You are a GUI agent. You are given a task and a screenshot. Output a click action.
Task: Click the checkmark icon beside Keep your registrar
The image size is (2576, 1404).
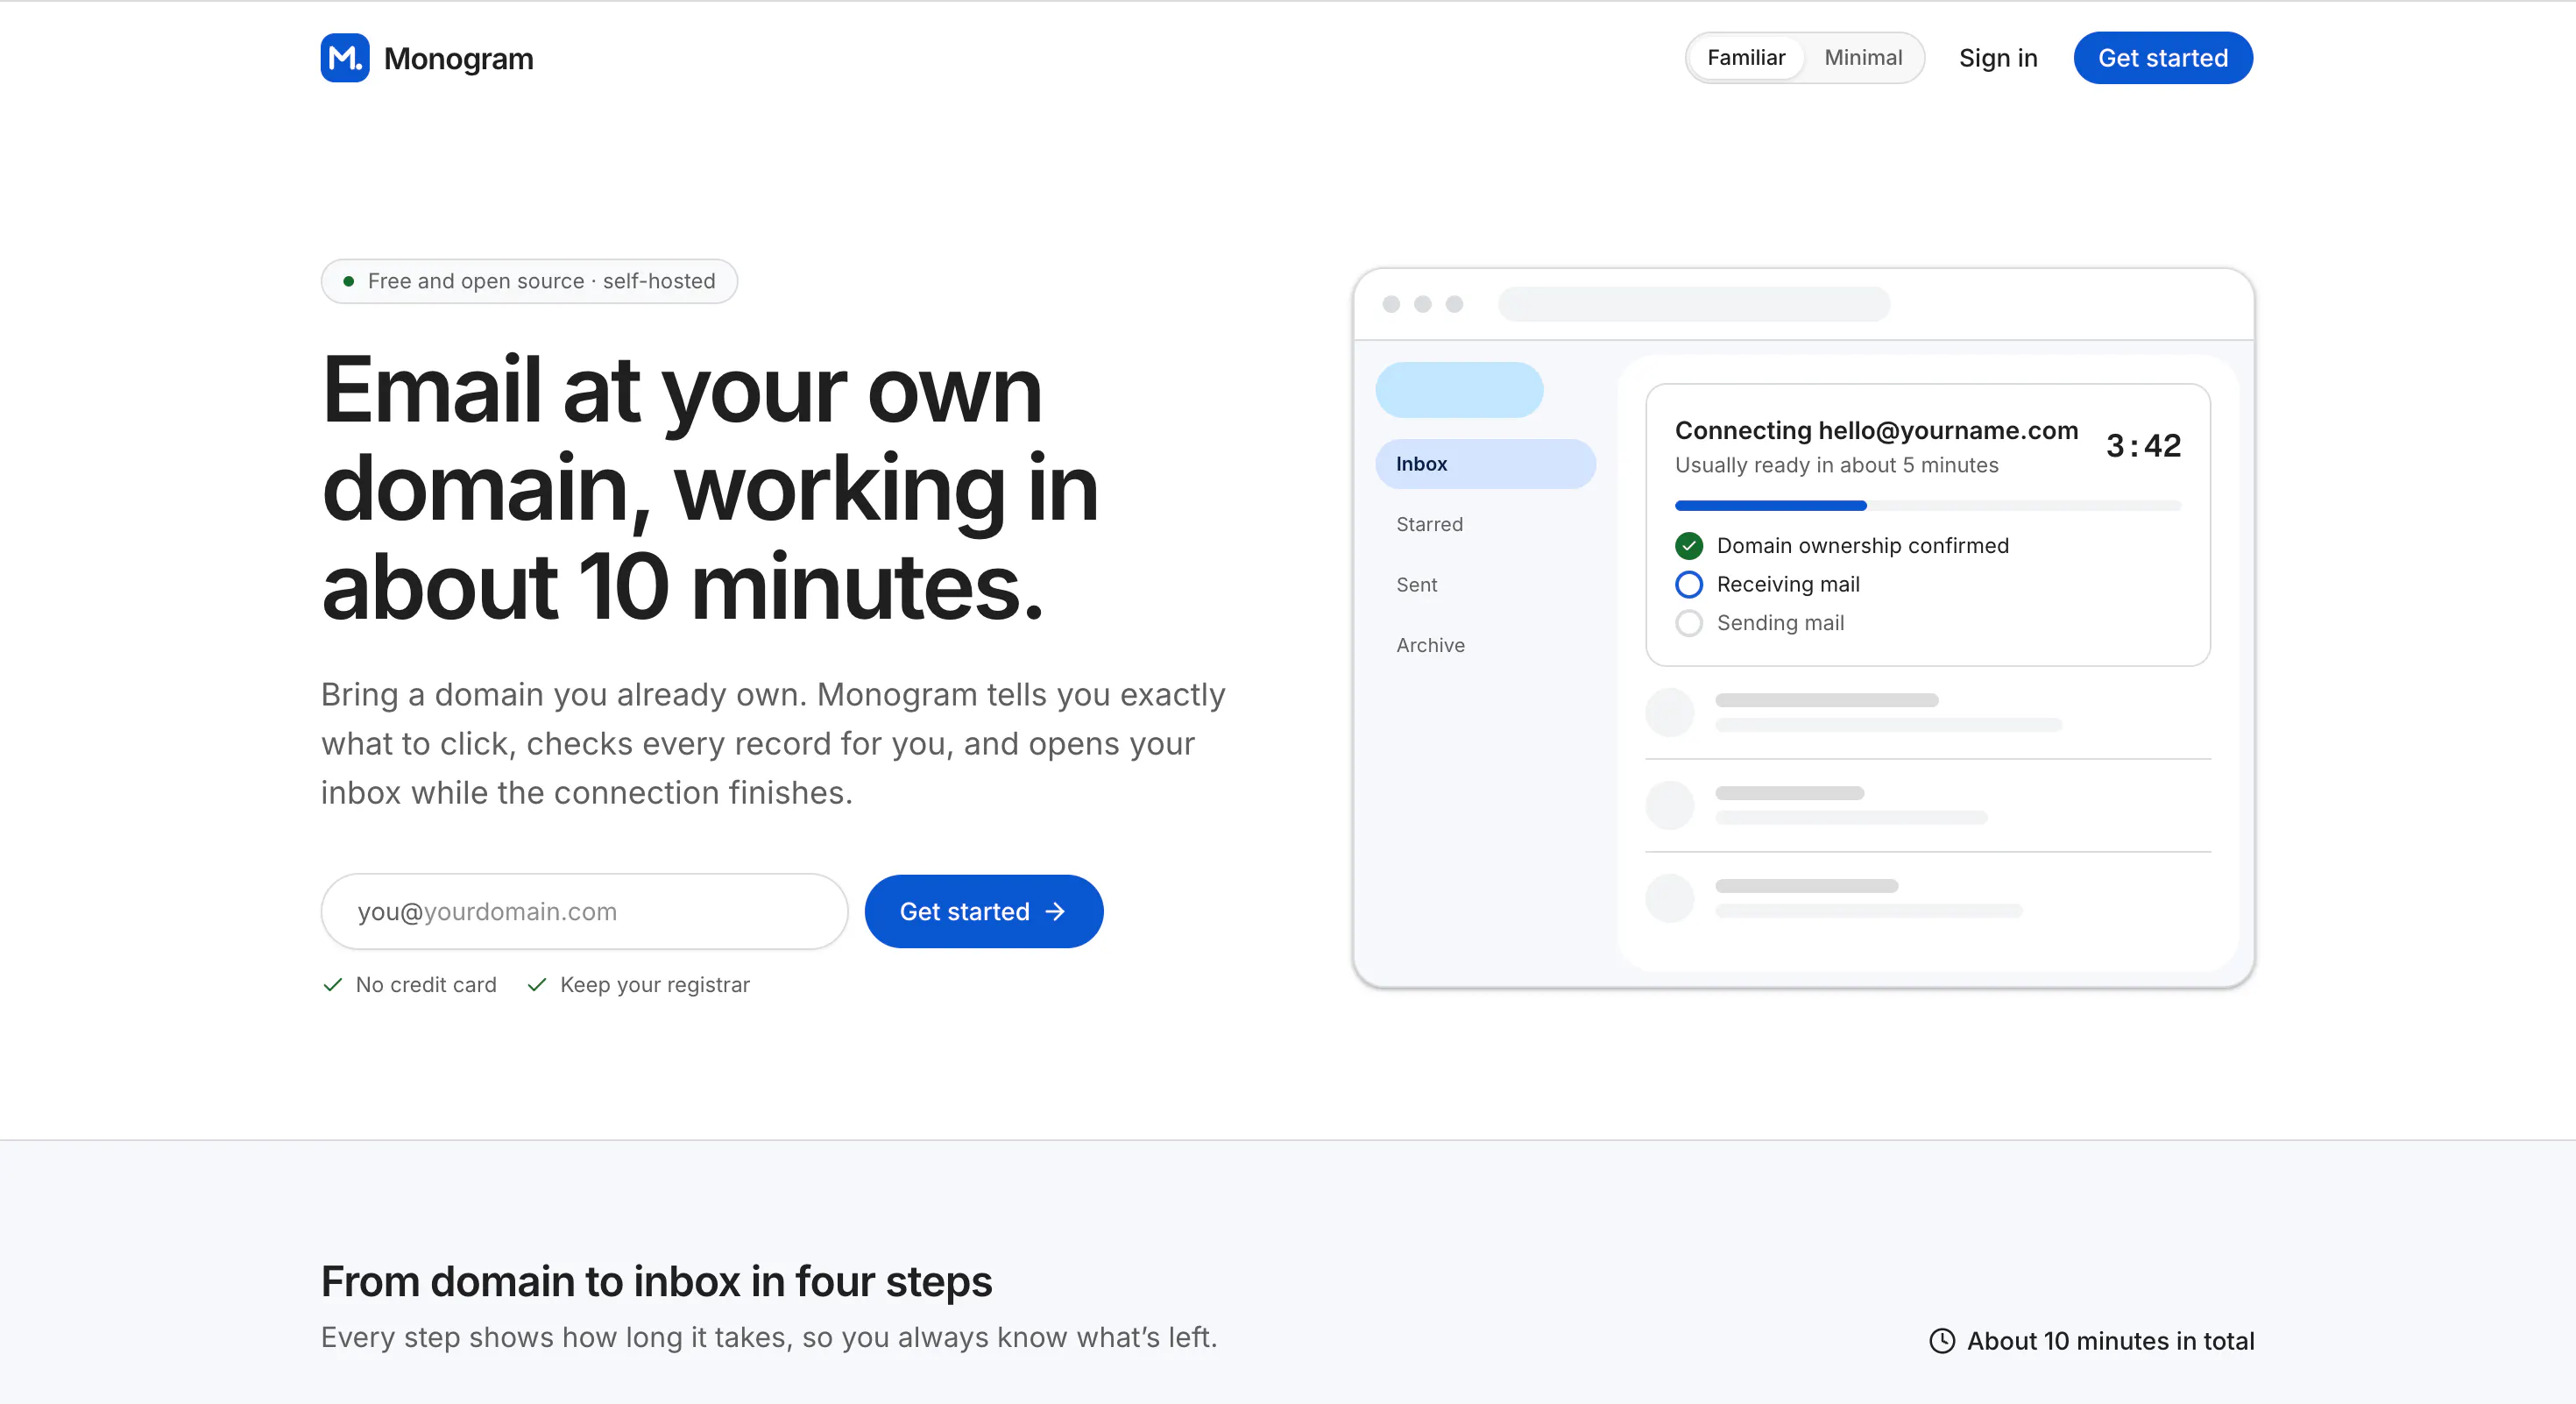pyautogui.click(x=537, y=985)
